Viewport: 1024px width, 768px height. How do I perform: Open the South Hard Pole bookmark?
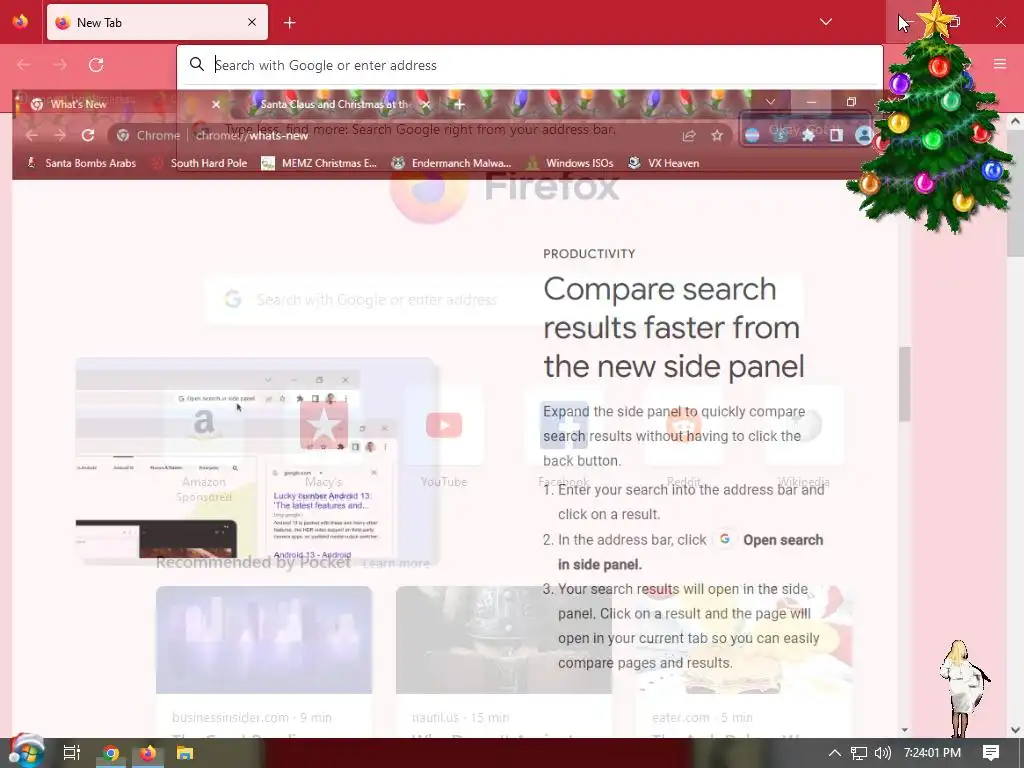200,163
